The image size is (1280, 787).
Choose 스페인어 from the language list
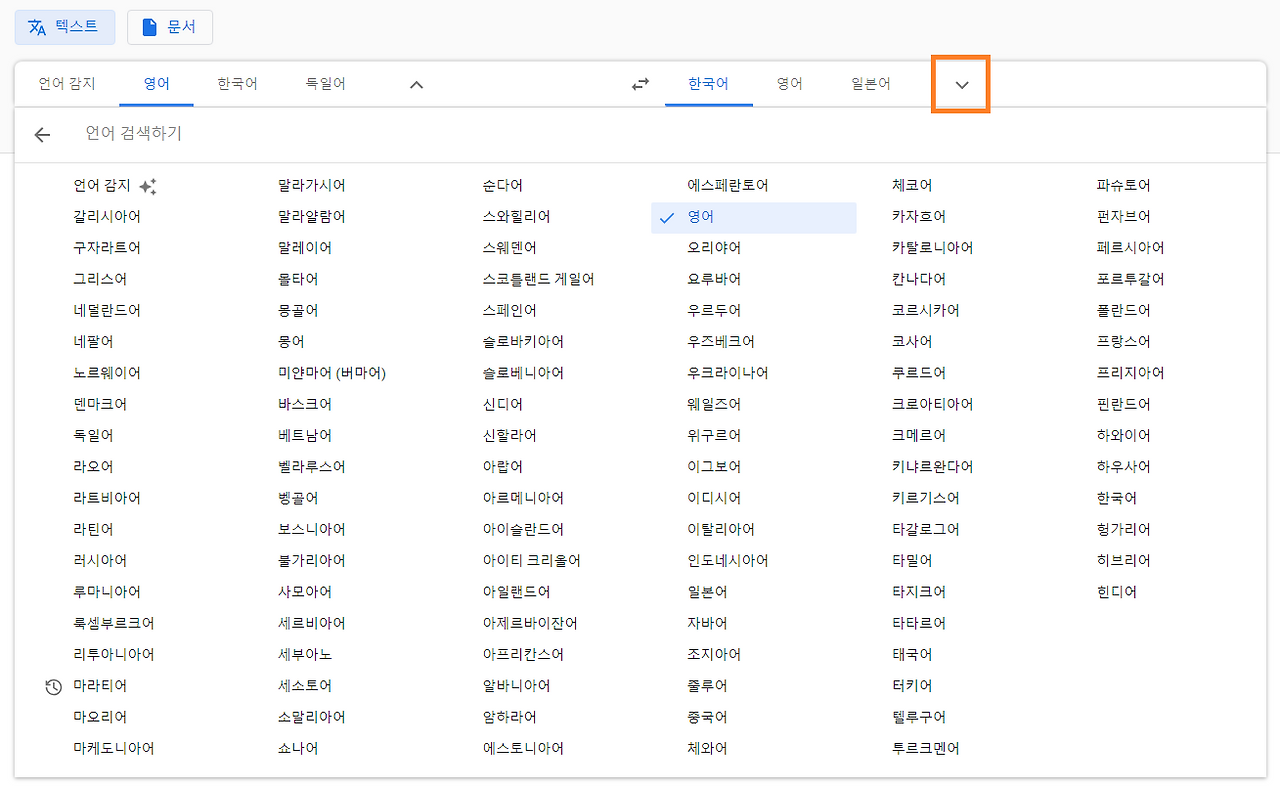coord(510,311)
